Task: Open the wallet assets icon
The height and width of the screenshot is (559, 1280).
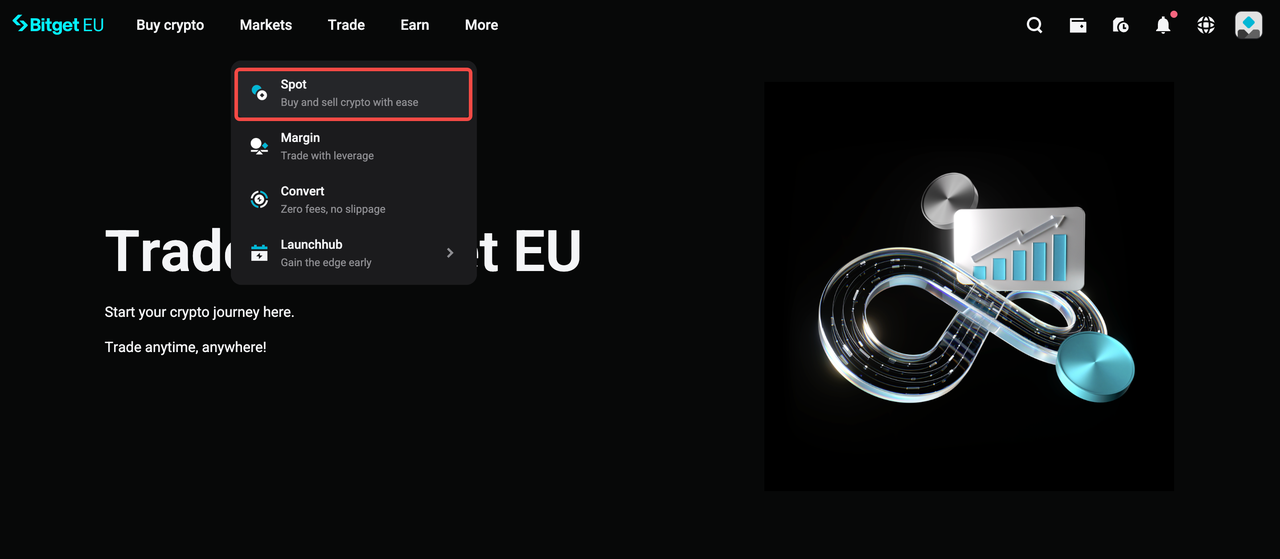Action: [x=1078, y=25]
